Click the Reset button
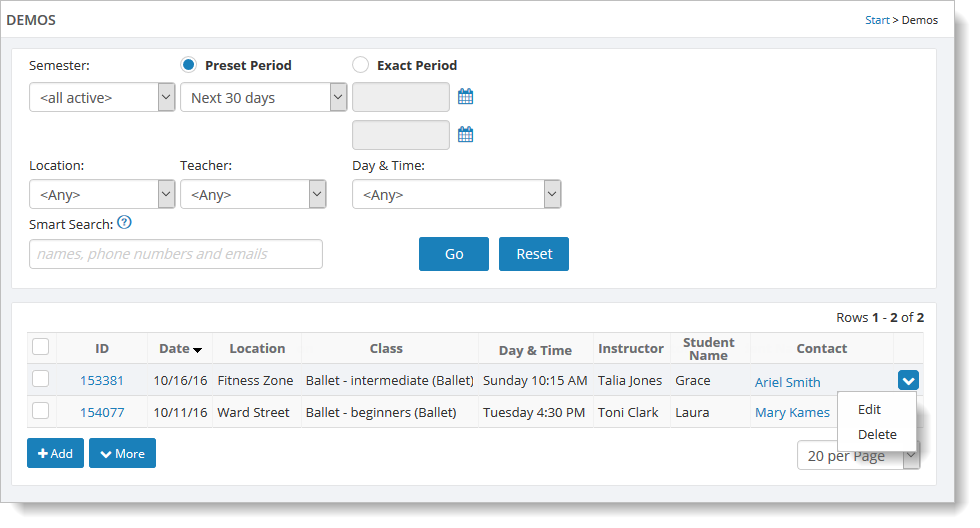 [534, 254]
